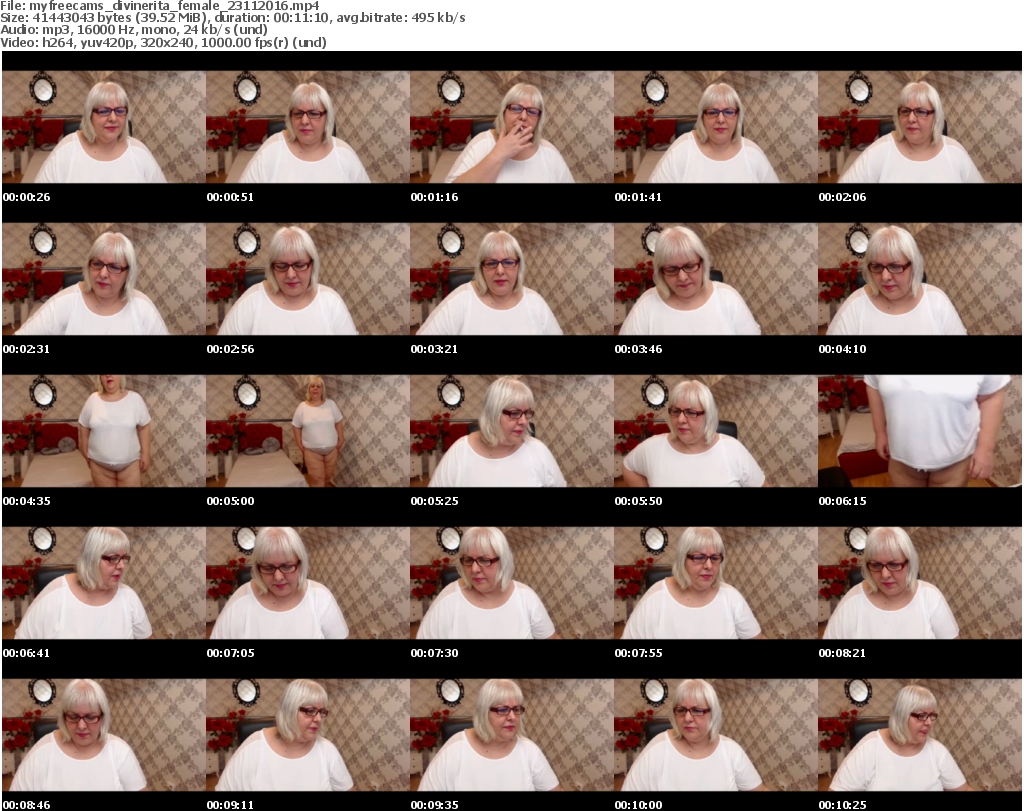This screenshot has height=811, width=1024.
Task: Click the 00:03:21 timestamp label
Action: click(434, 349)
